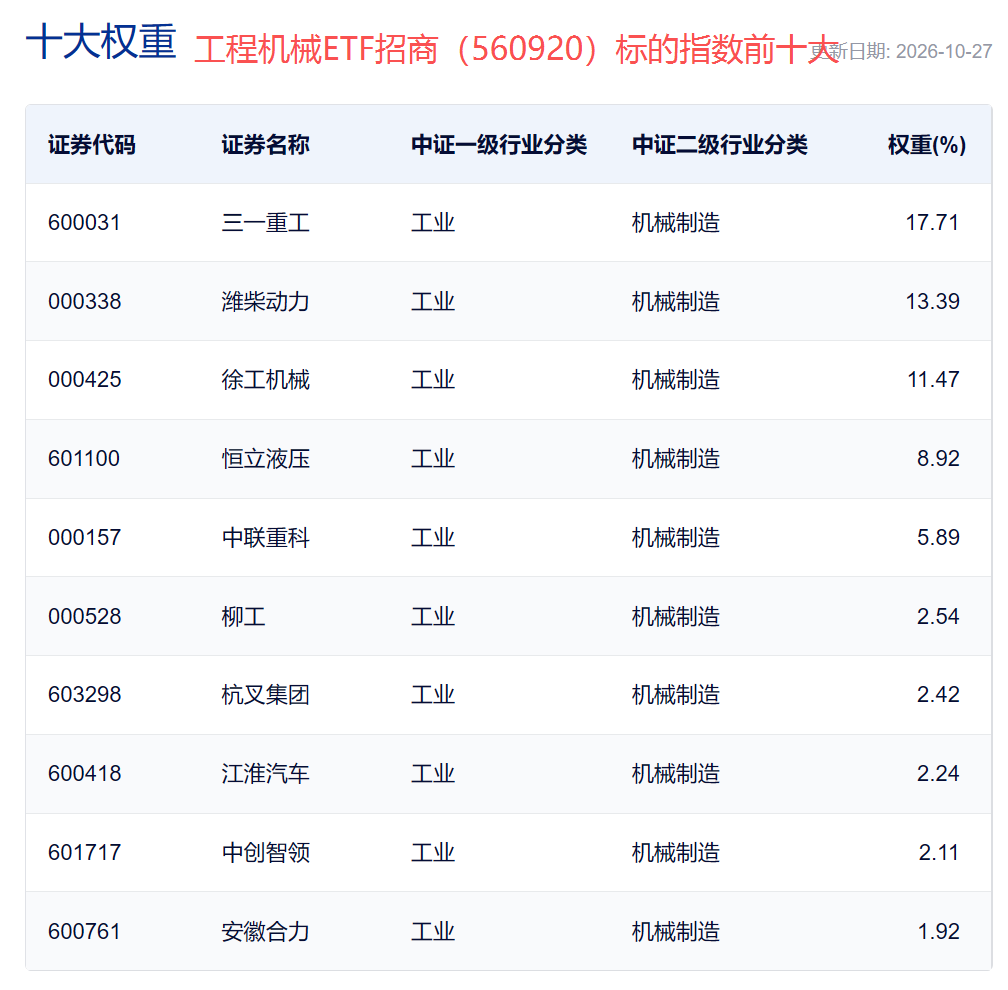Image resolution: width=1008 pixels, height=990 pixels.
Task: Click the 证券名称 column header
Action: 266,145
